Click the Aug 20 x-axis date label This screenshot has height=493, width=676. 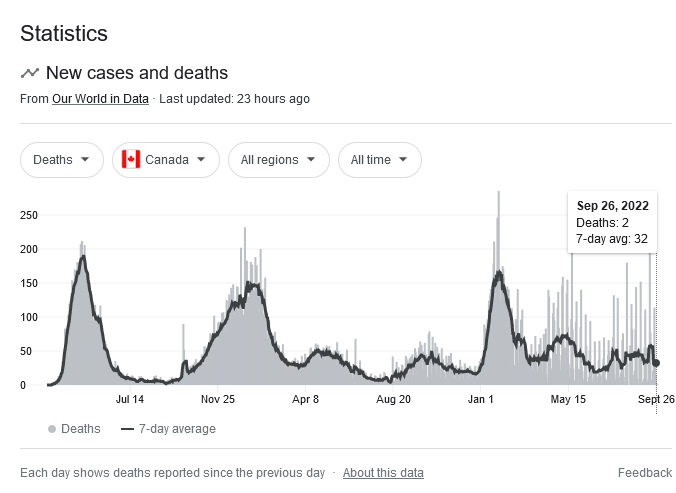pos(393,399)
